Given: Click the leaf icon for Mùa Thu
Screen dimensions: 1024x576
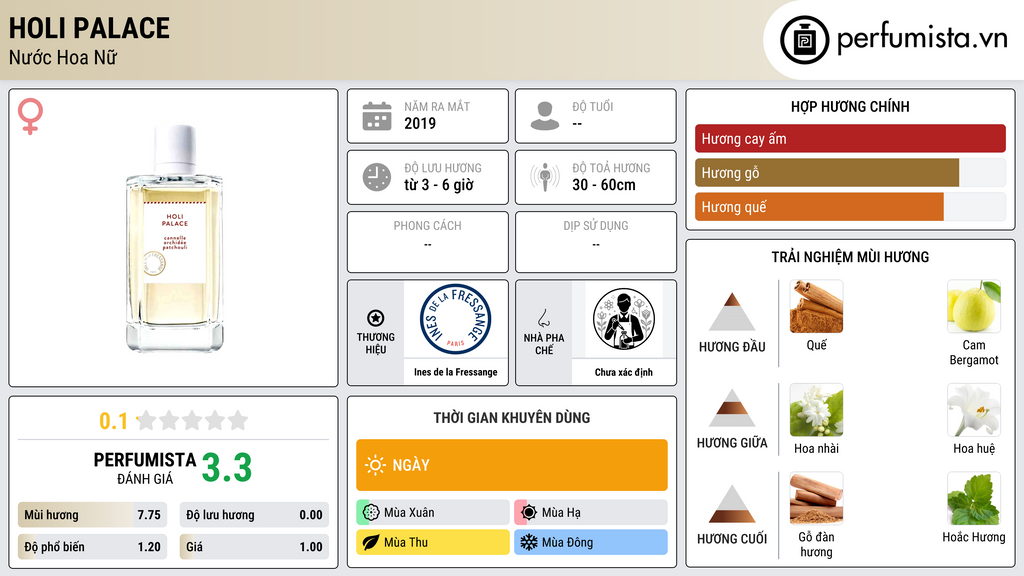Looking at the screenshot, I should [371, 542].
